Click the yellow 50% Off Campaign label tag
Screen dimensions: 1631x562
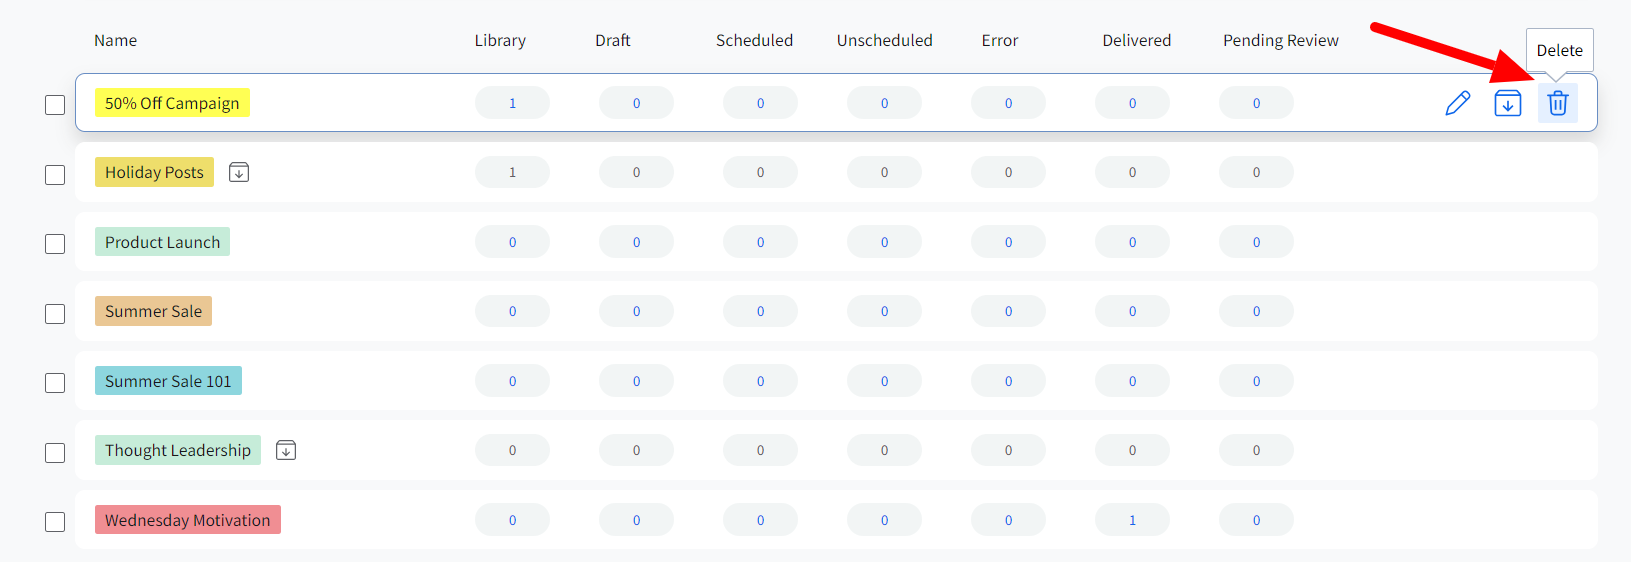pyautogui.click(x=172, y=103)
